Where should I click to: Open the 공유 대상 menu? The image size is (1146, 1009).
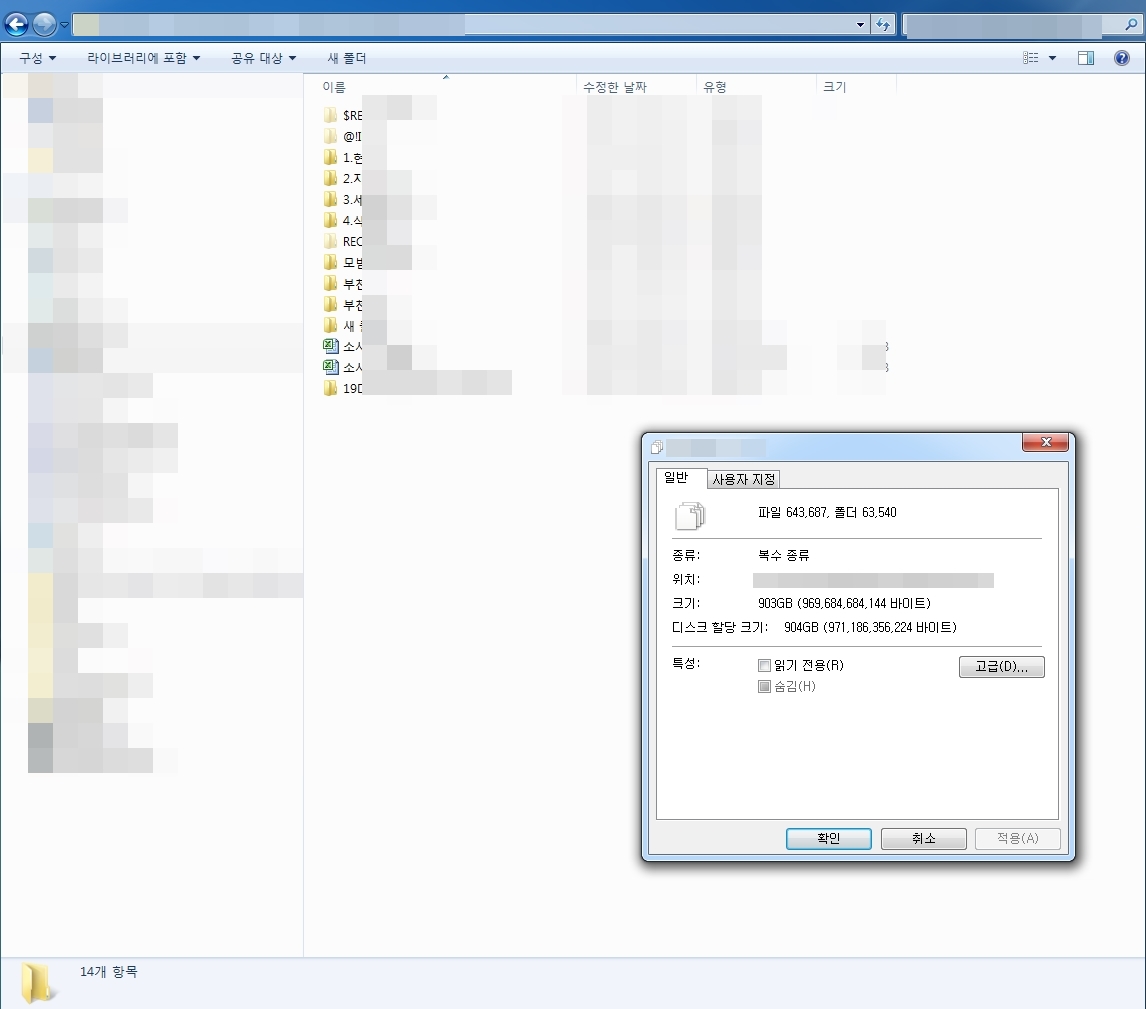[263, 58]
